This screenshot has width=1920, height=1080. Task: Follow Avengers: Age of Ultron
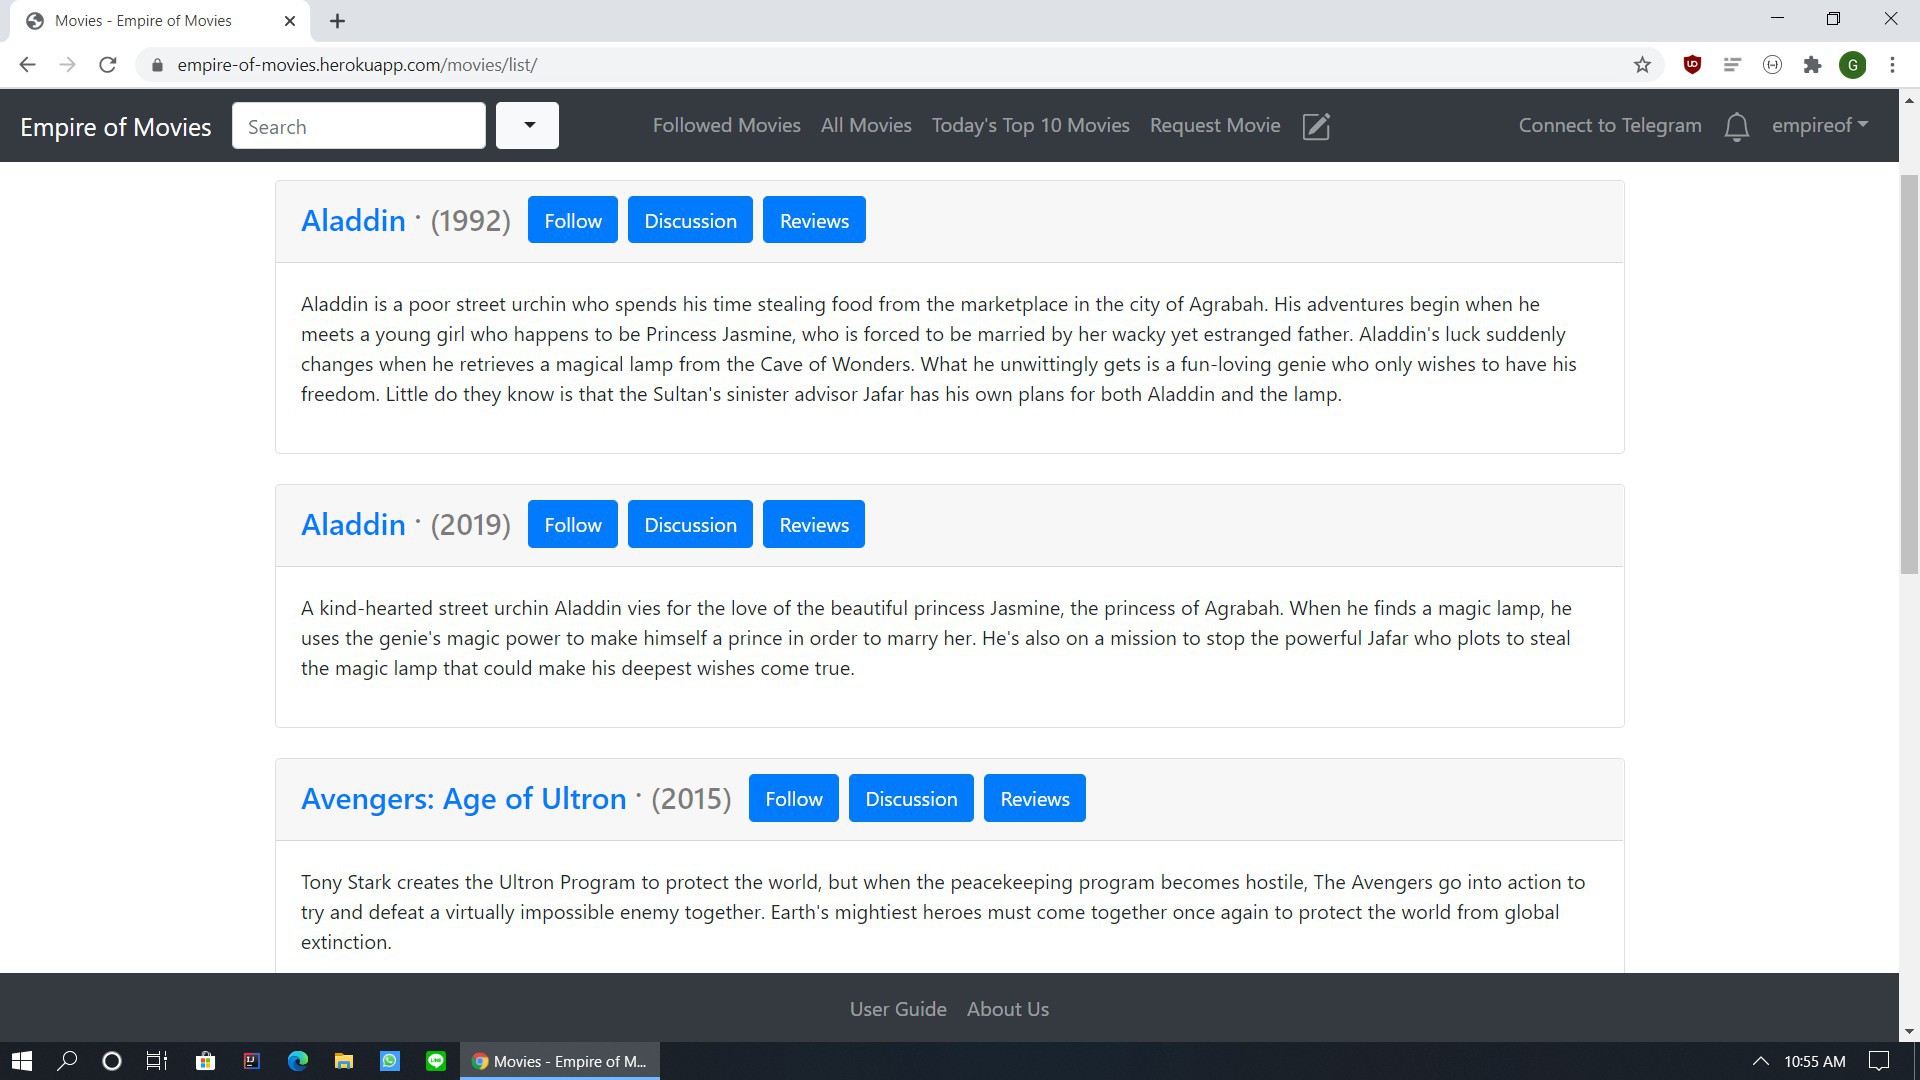point(793,798)
